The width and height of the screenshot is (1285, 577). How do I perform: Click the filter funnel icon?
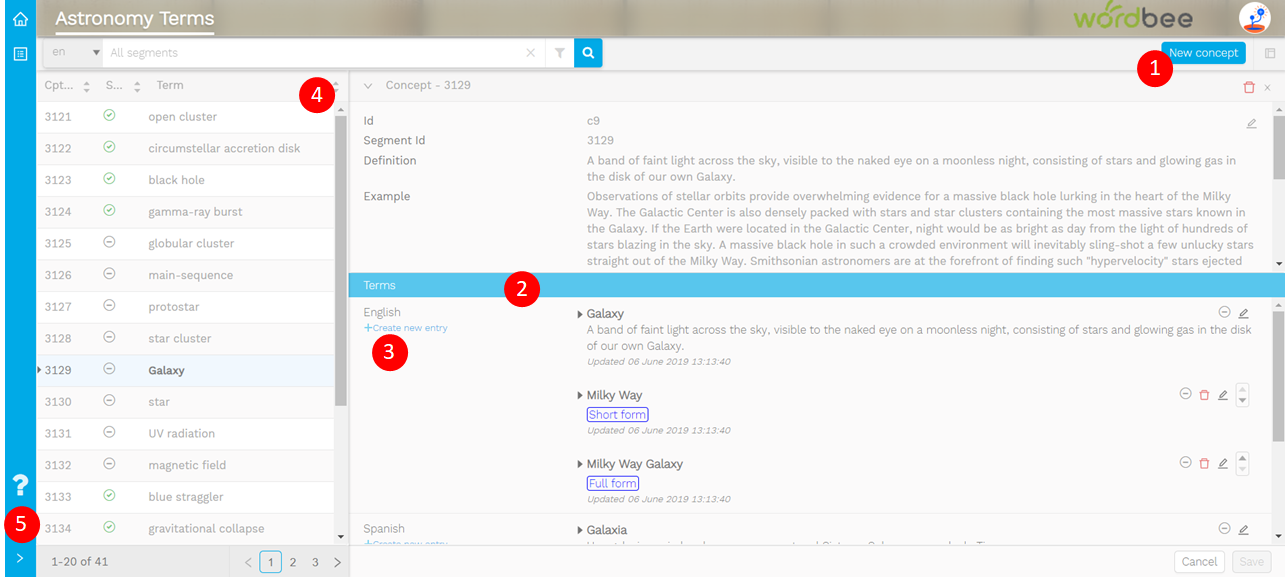559,53
